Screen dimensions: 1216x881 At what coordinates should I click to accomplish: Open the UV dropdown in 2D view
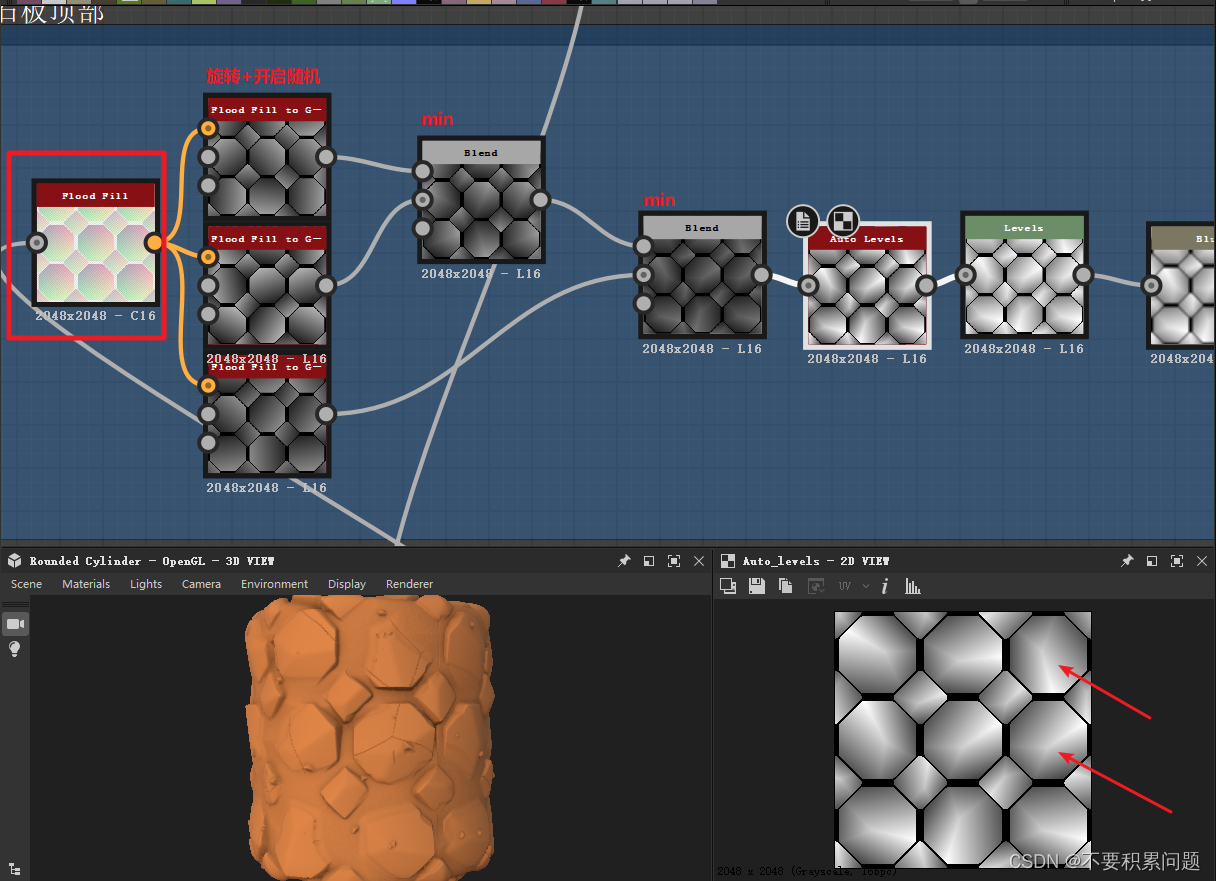[x=845, y=586]
